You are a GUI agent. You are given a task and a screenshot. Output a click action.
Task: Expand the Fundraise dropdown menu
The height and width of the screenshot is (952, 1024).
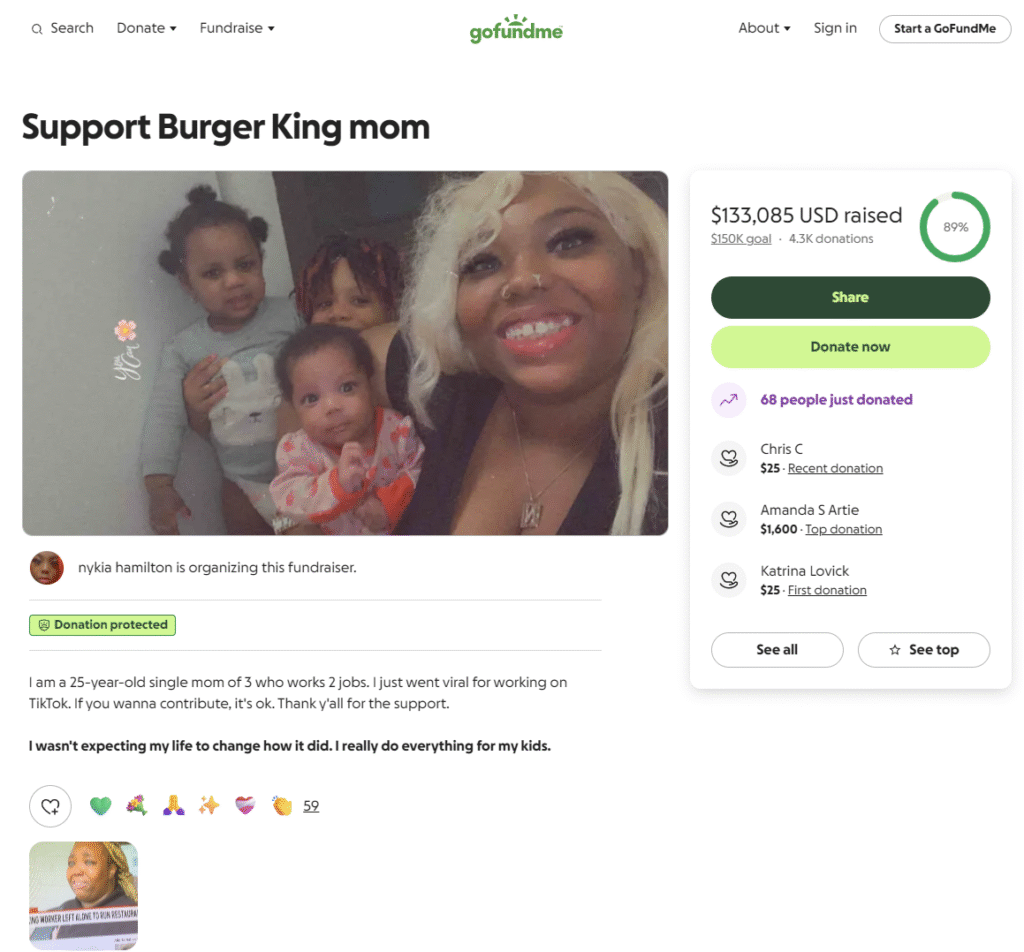(x=237, y=28)
